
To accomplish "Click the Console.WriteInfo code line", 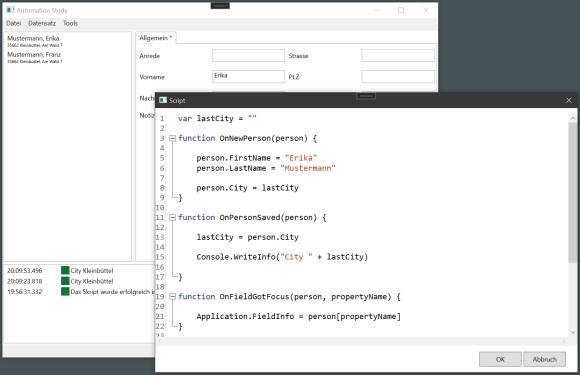I will tap(282, 257).
